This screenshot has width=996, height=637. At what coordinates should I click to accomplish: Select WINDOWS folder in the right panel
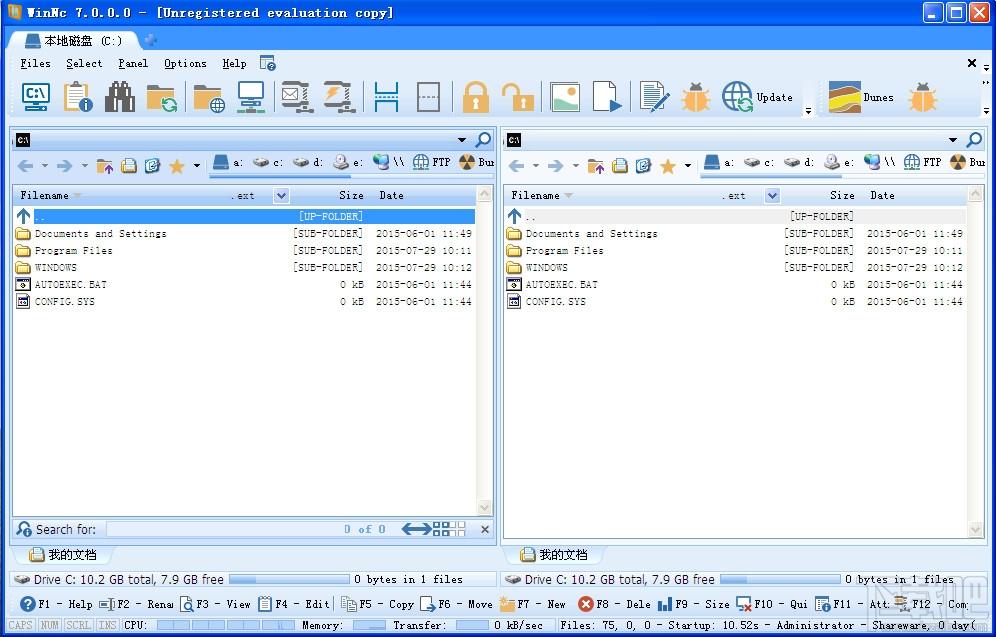click(x=735, y=267)
